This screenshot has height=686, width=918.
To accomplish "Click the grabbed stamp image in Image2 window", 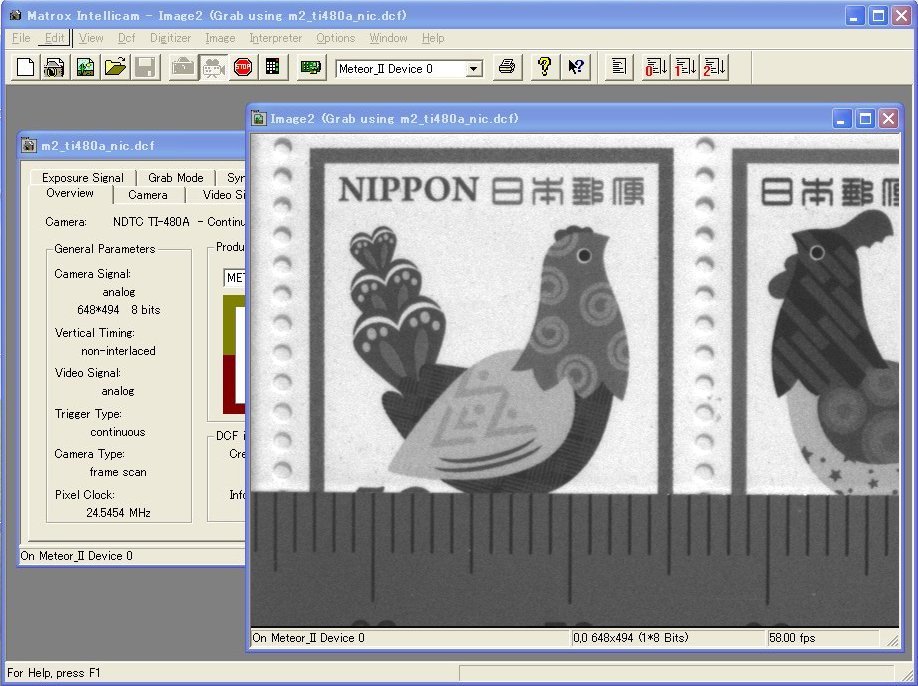I will coord(575,380).
